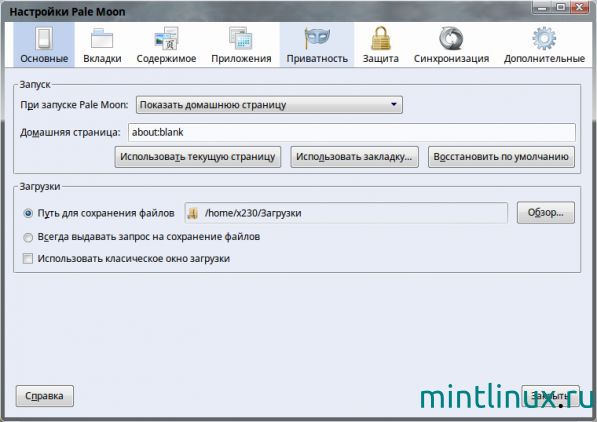Switch to the Синхронизация tab label
The width and height of the screenshot is (597, 422).
[x=451, y=59]
